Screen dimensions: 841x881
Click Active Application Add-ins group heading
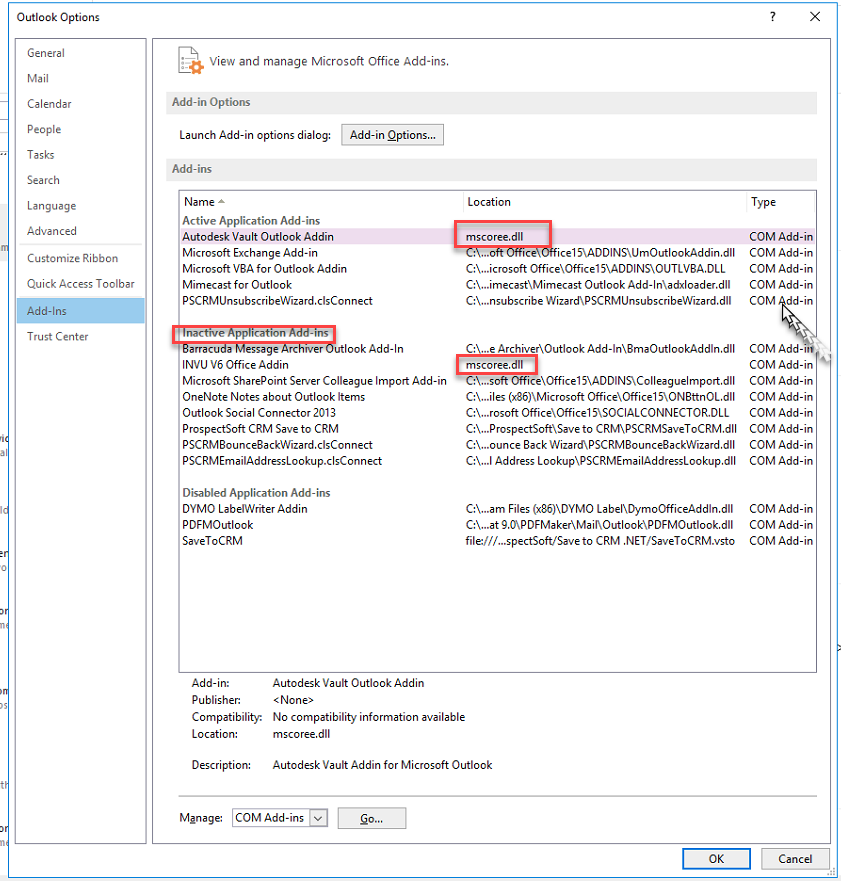coord(251,221)
